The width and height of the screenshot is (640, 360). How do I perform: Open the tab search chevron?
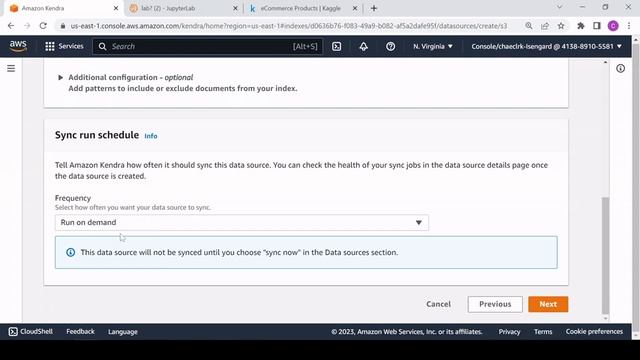[x=560, y=7]
